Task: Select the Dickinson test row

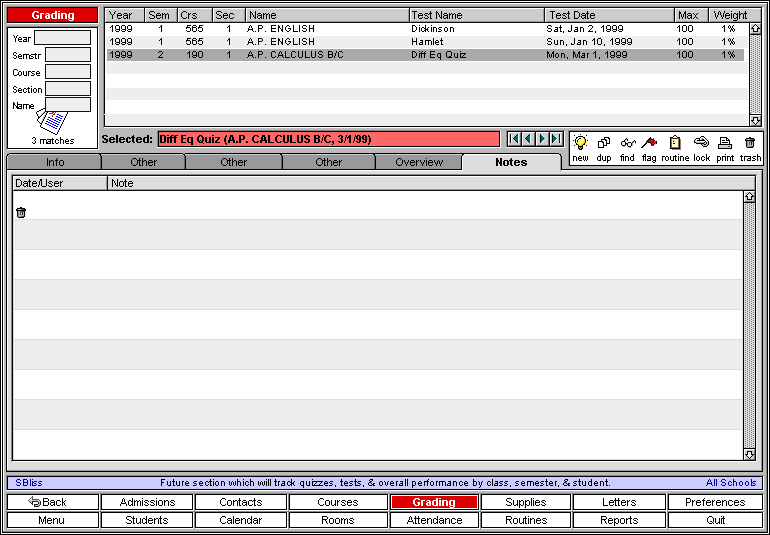Action: [425, 29]
